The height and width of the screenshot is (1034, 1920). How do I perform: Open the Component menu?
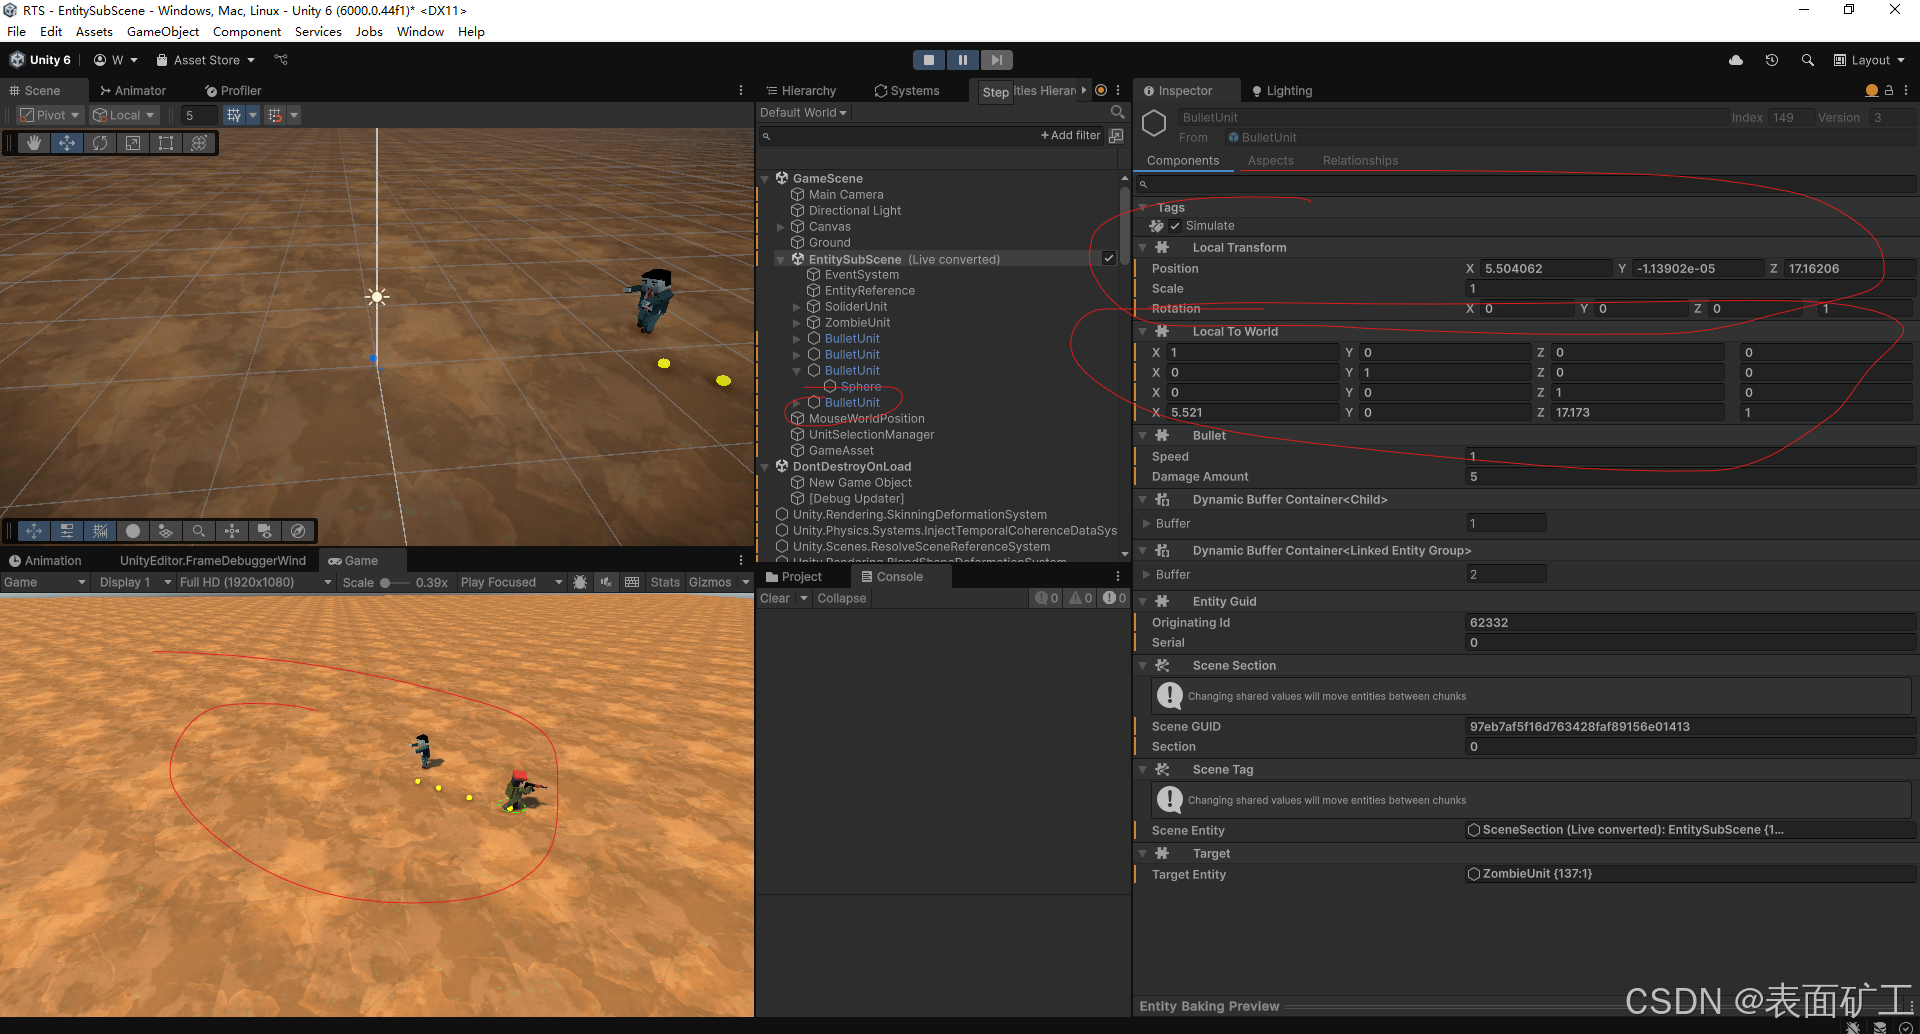click(247, 31)
